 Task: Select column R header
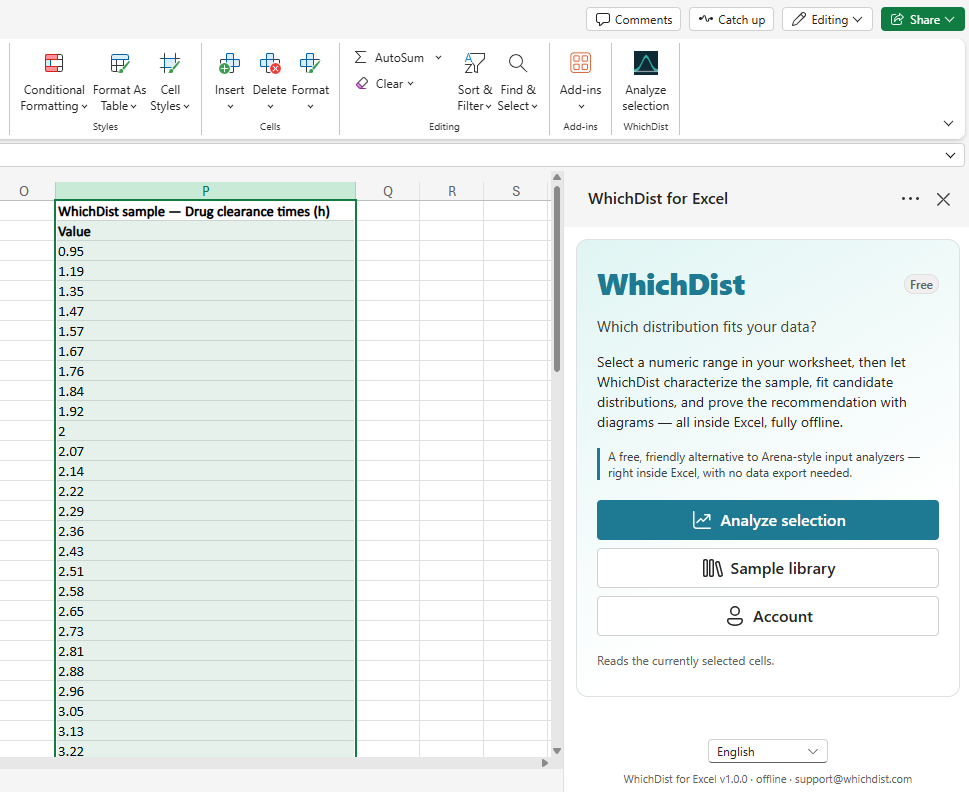point(452,191)
